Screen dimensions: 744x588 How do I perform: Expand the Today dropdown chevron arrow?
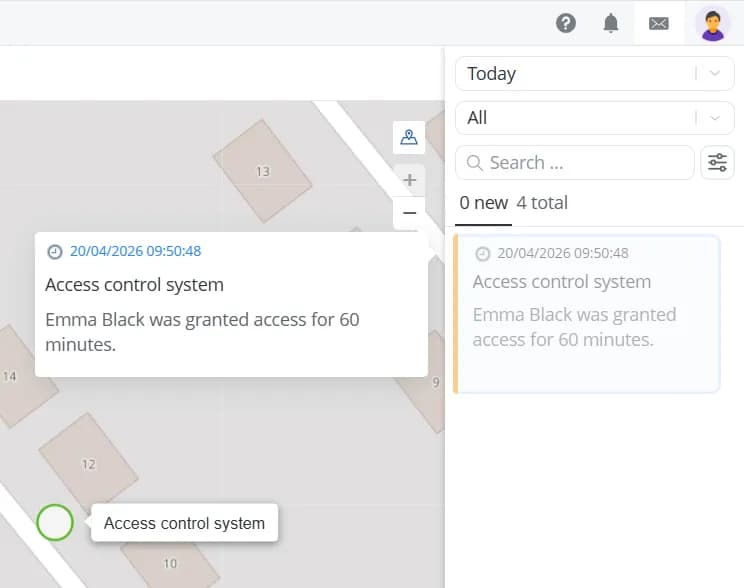pyautogui.click(x=715, y=74)
